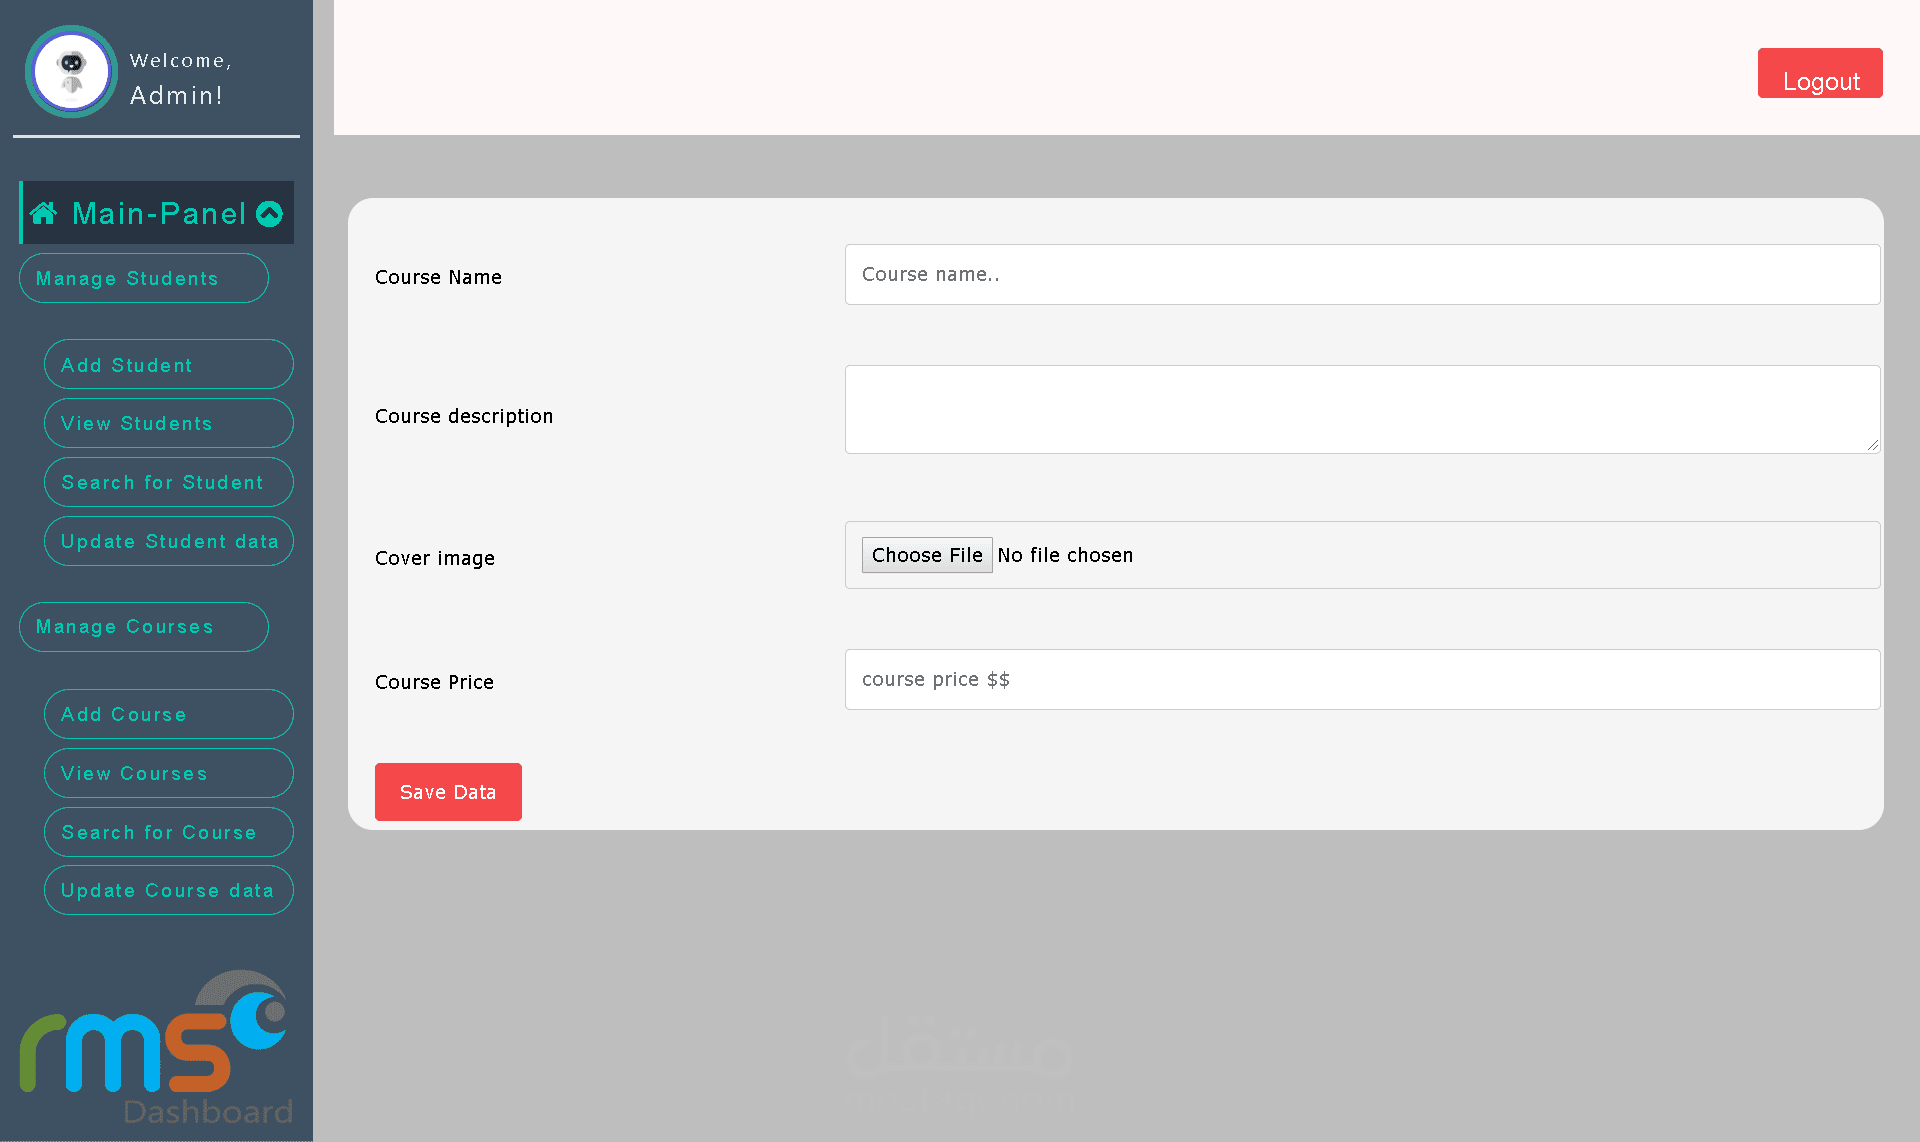The height and width of the screenshot is (1142, 1920).
Task: Open View Students from the sidebar
Action: pyautogui.click(x=168, y=423)
